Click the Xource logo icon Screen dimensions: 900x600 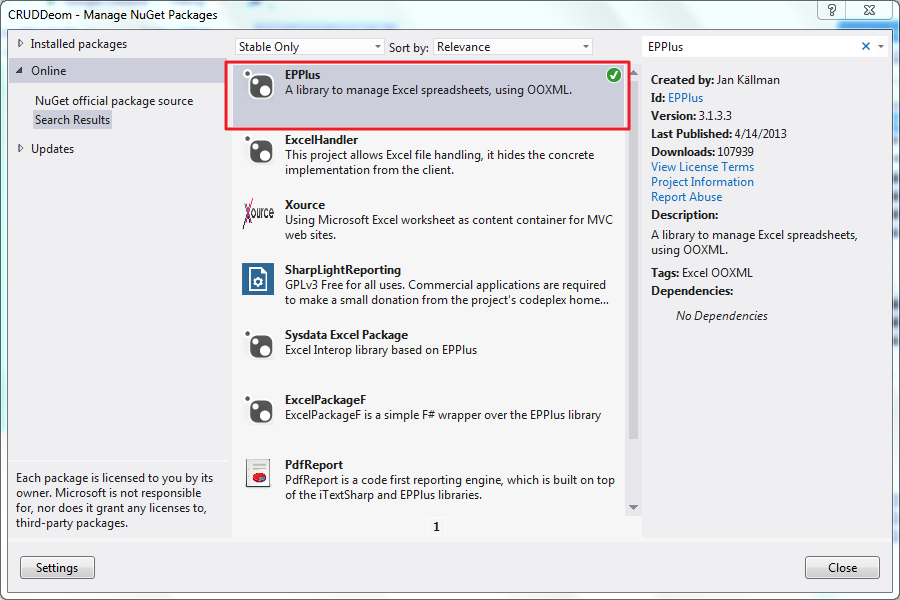(258, 214)
